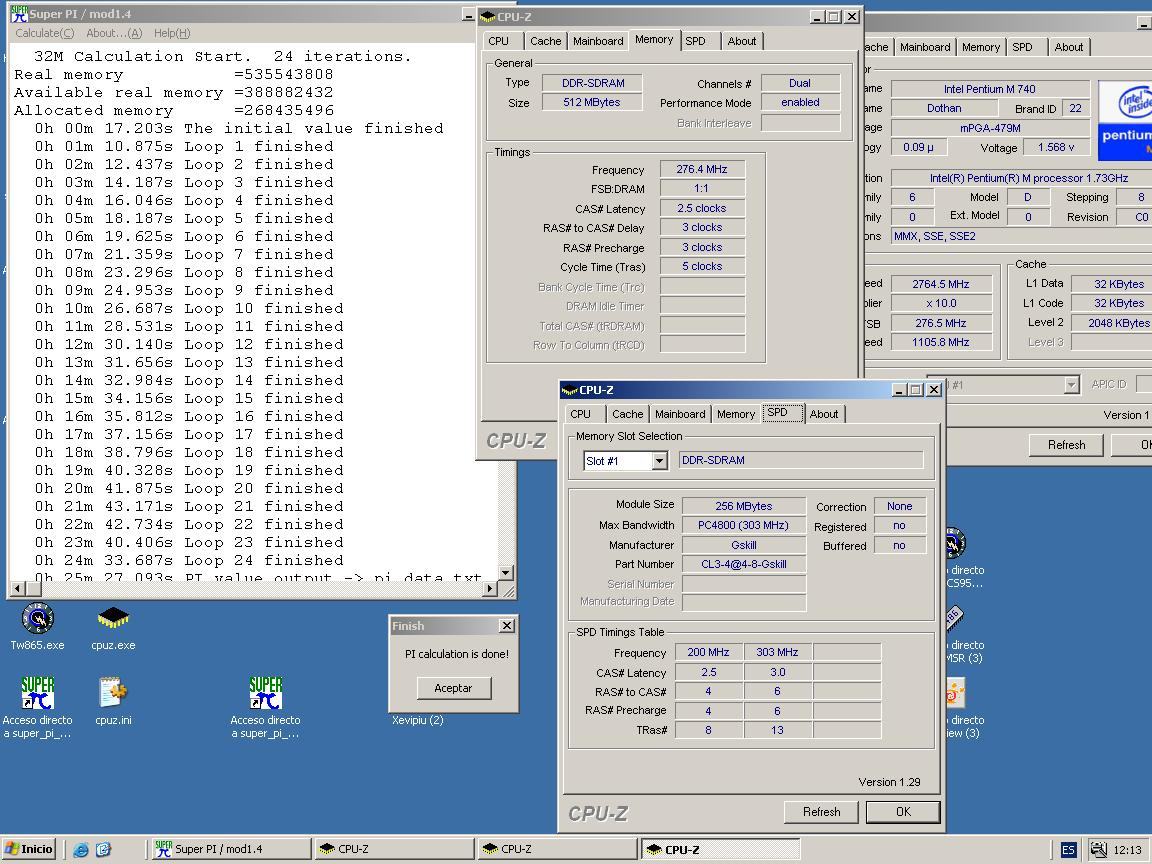Switch to Super PI / mod1.4 taskbar button
This screenshot has height=864, width=1152.
(230, 849)
